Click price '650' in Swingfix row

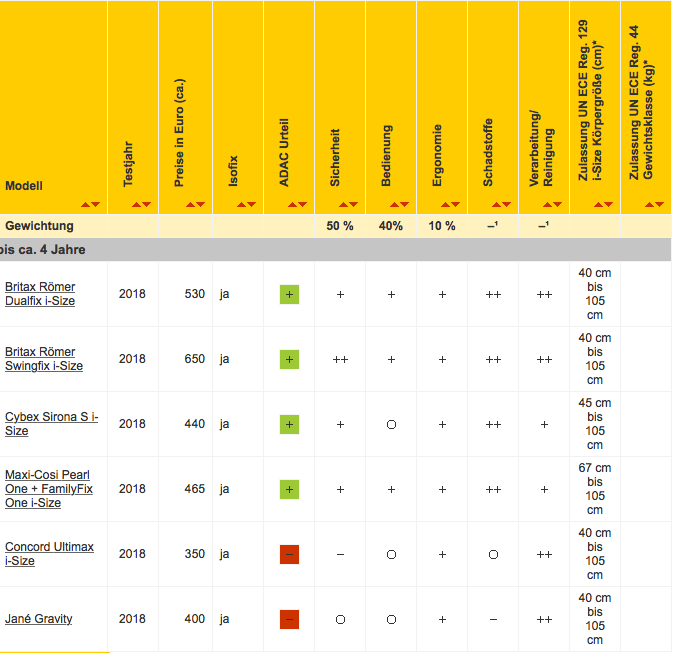195,359
